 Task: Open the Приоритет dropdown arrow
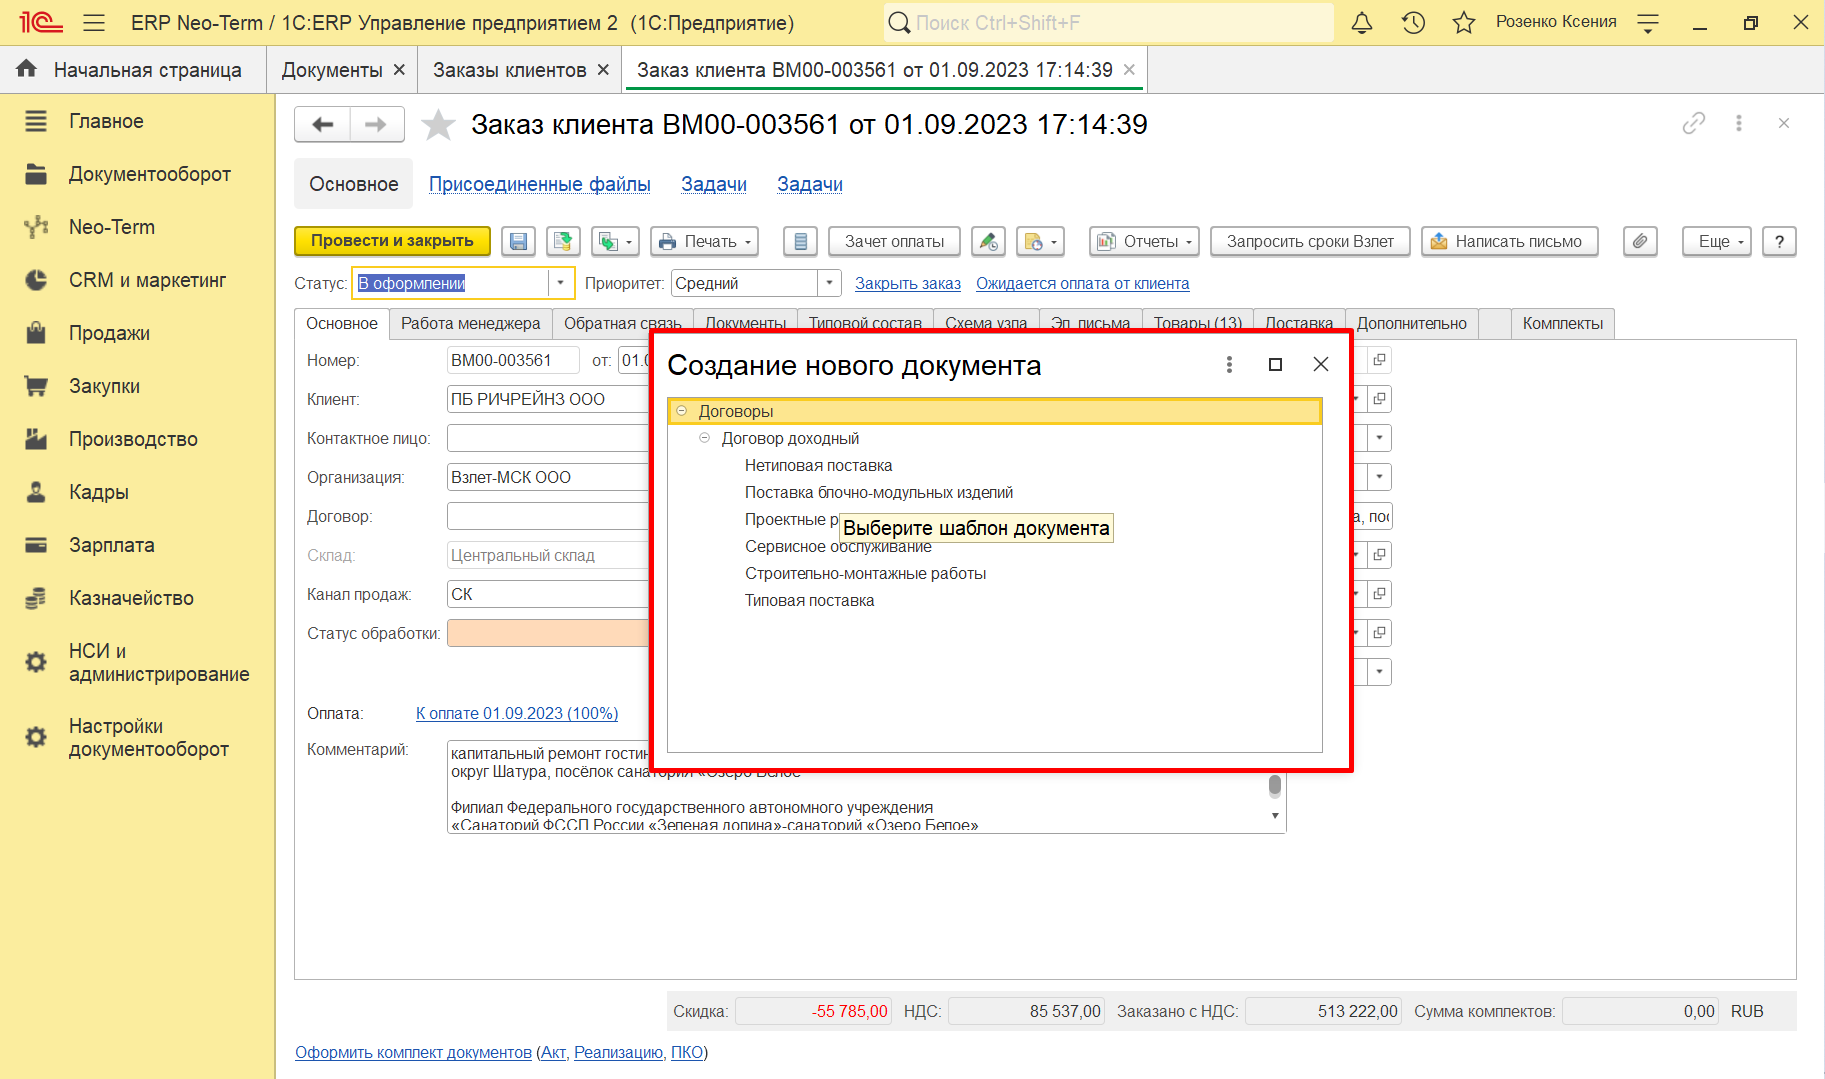tap(829, 283)
